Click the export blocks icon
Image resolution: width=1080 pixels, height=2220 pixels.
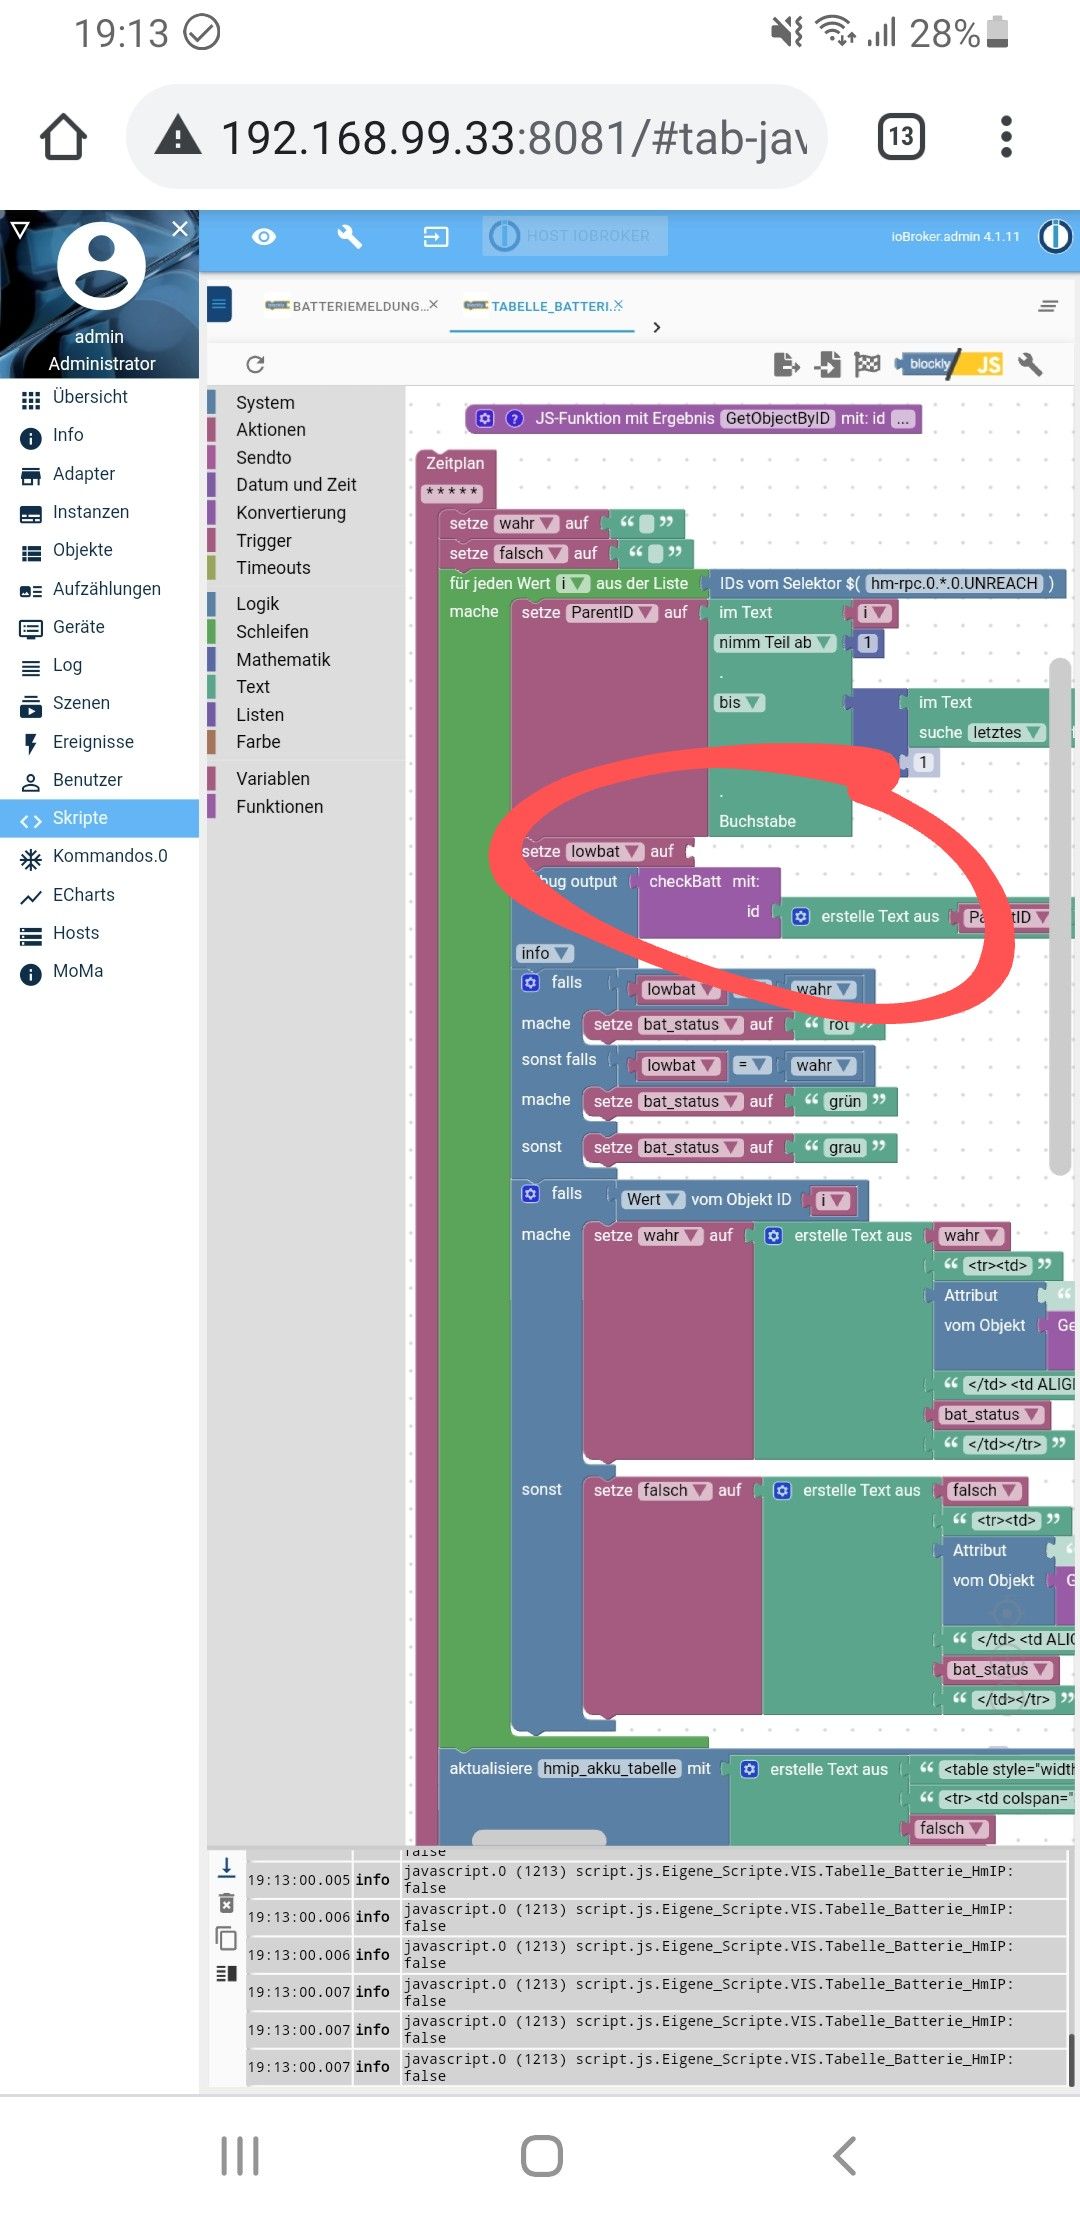pyautogui.click(x=787, y=364)
